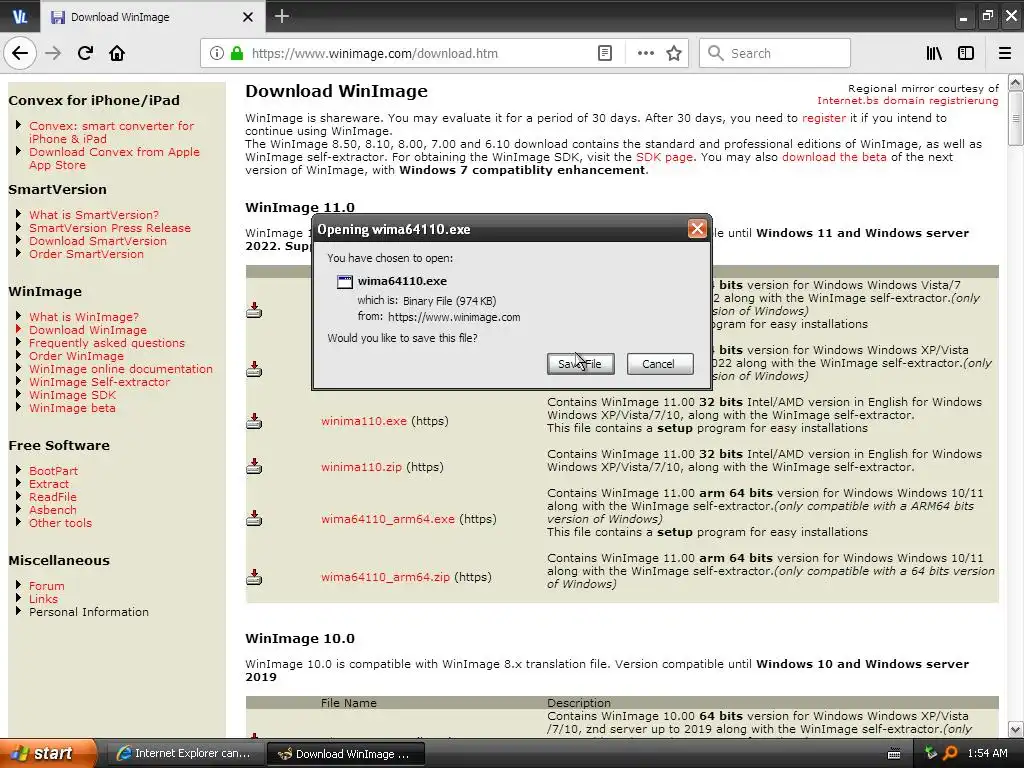Click the page scrollbar down arrow
Screen dimensions: 1024x768
pos(1015,729)
